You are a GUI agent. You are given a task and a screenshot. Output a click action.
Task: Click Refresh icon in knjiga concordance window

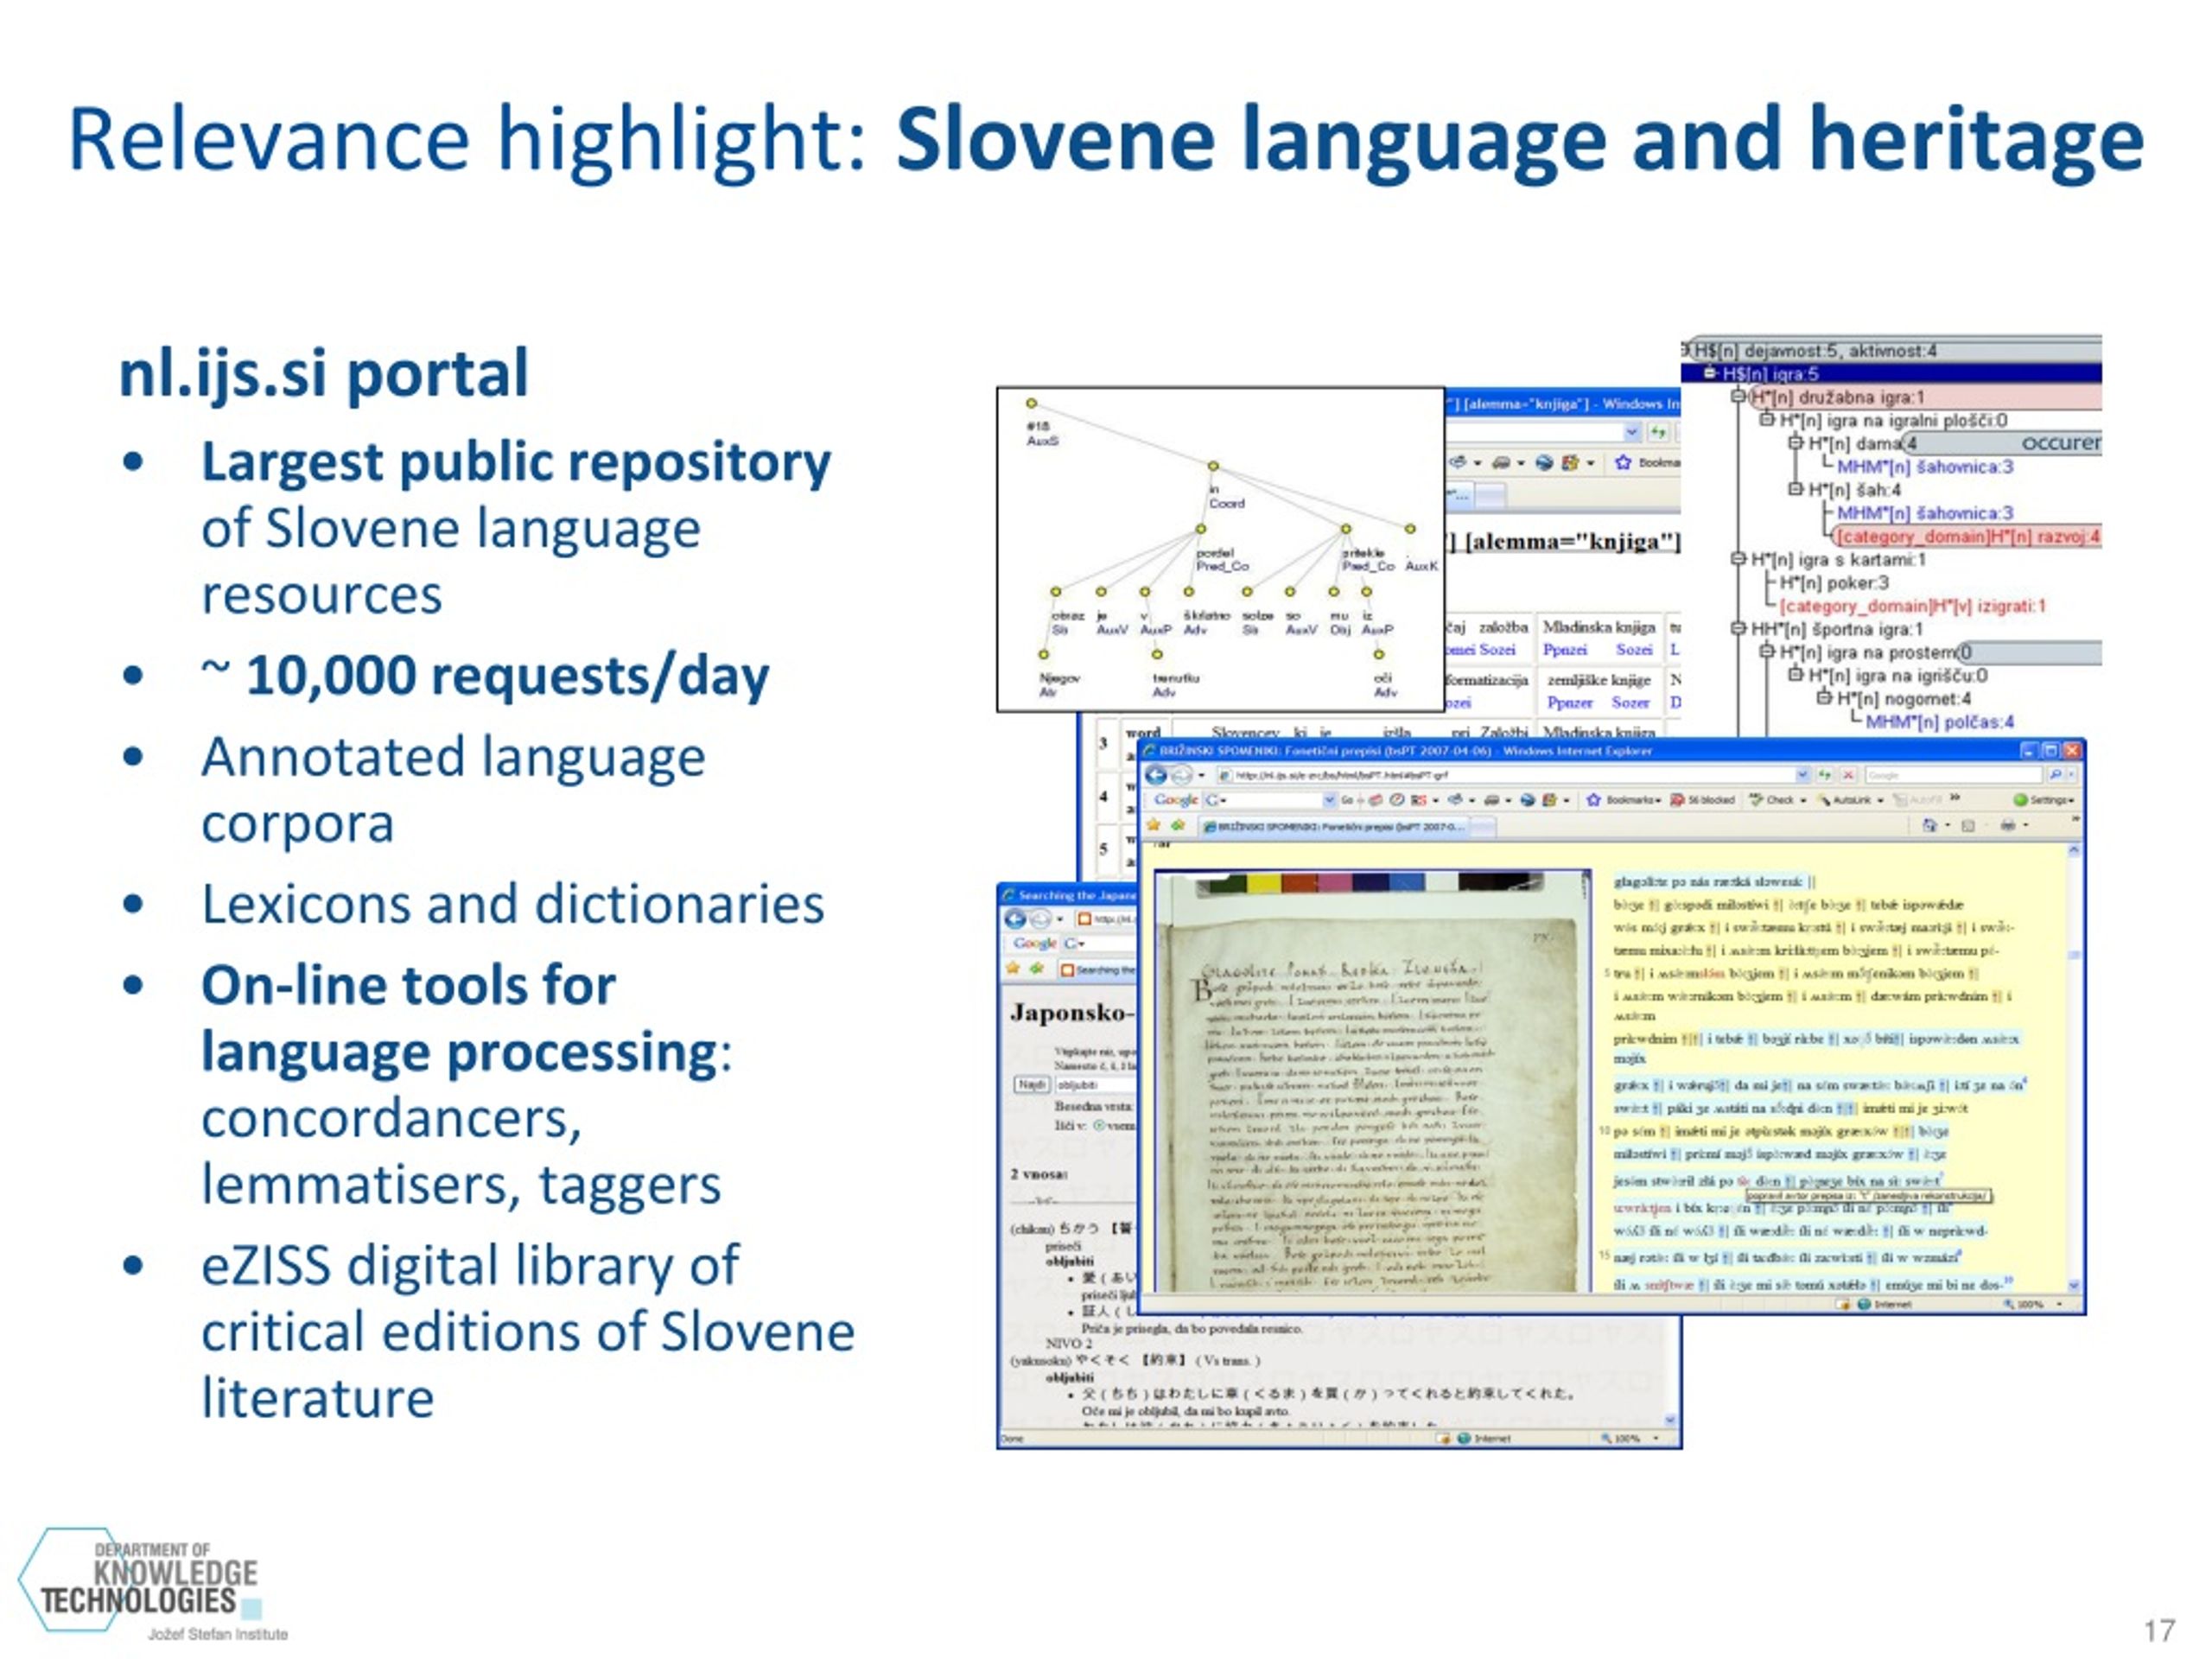coord(1660,432)
